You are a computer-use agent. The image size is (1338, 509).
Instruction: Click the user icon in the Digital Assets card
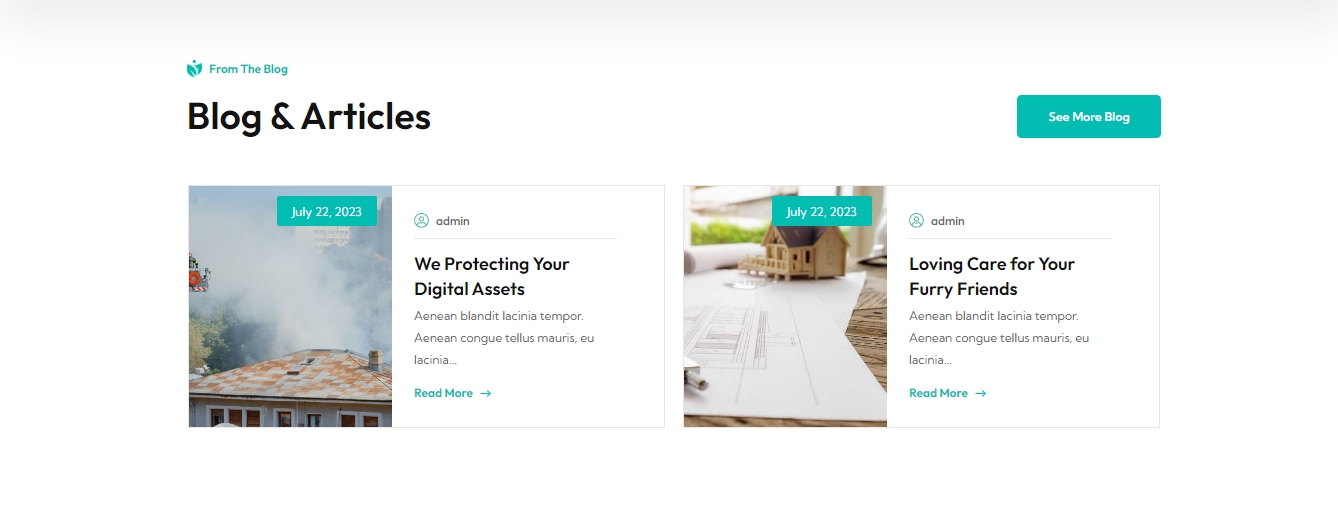pos(421,221)
